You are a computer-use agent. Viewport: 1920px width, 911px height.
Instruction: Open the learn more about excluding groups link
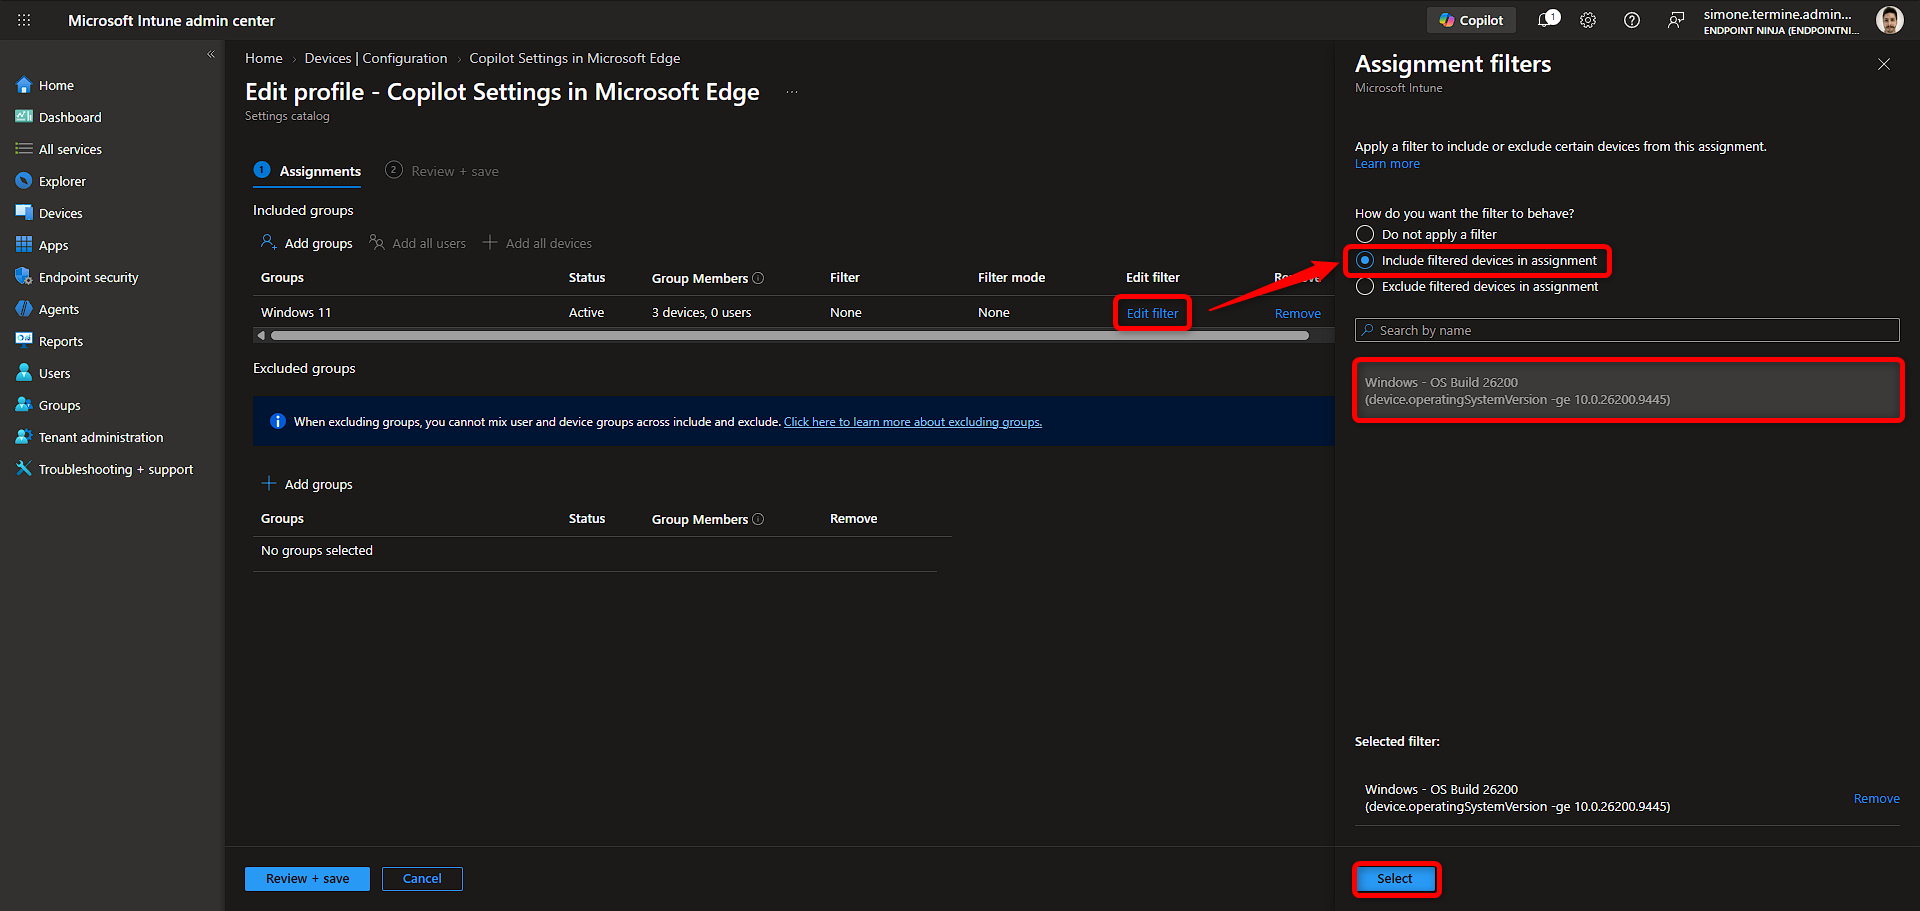pyautogui.click(x=912, y=422)
